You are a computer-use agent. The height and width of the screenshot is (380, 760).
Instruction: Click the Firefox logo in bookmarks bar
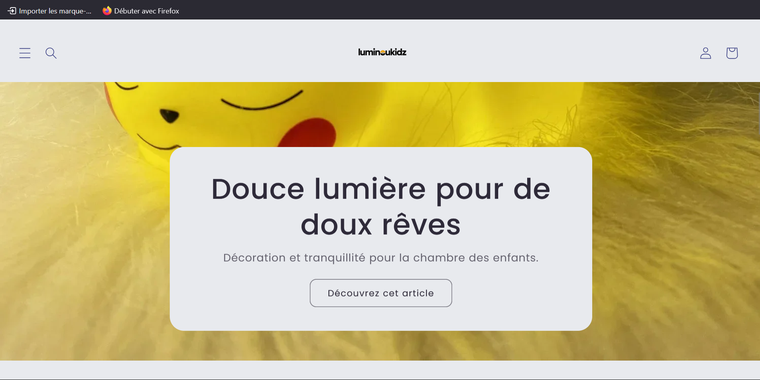[x=107, y=11]
